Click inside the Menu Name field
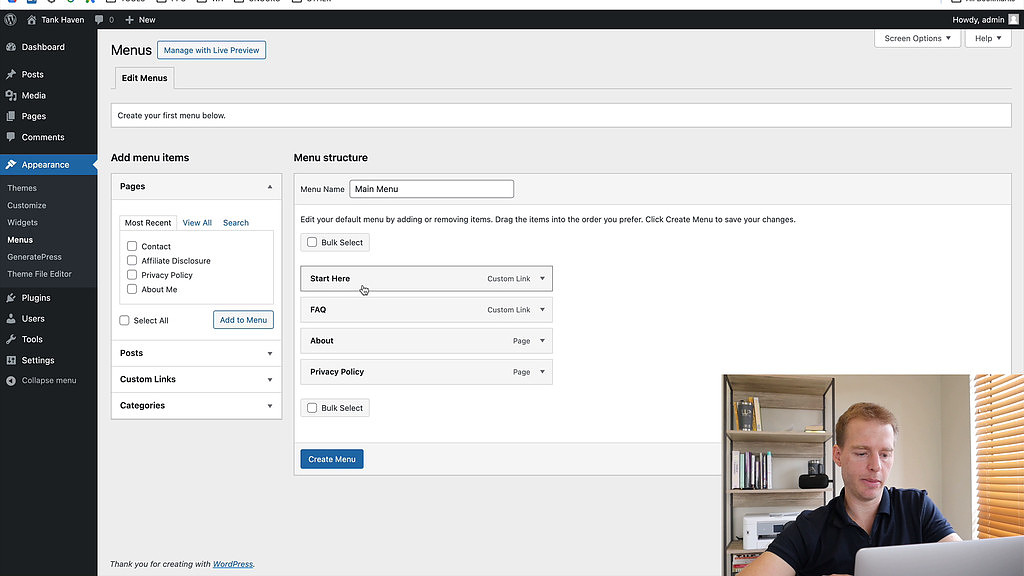 point(431,188)
